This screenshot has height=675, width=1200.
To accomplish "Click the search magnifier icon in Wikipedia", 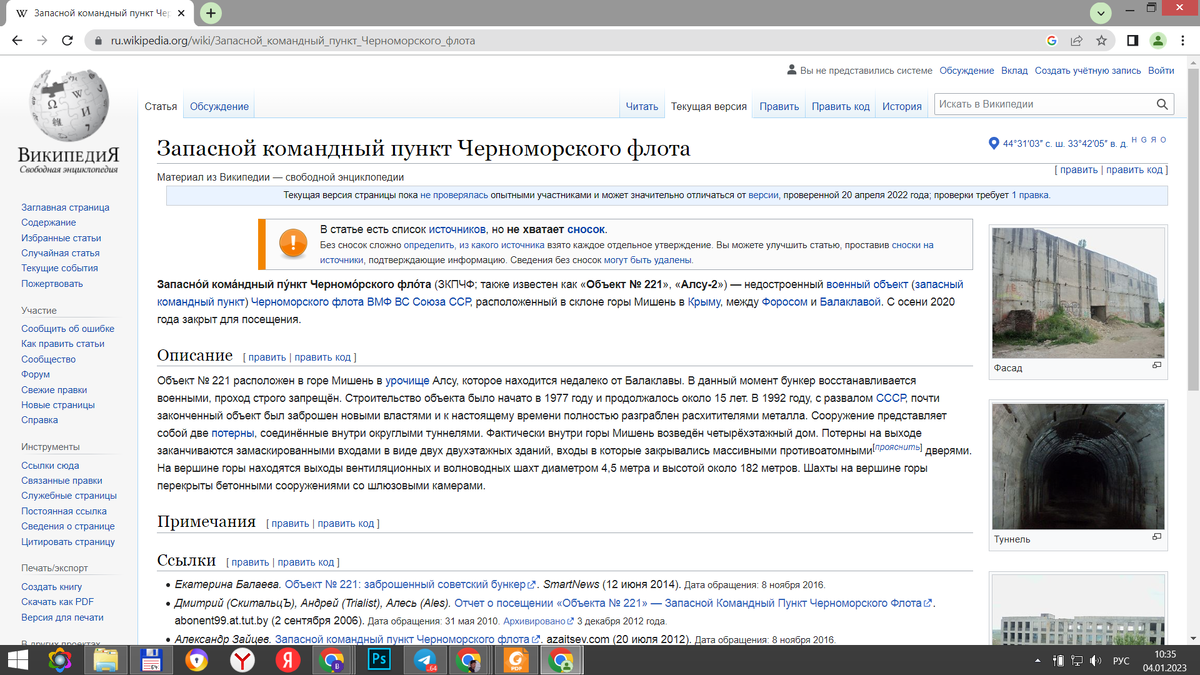I will coord(1162,104).
